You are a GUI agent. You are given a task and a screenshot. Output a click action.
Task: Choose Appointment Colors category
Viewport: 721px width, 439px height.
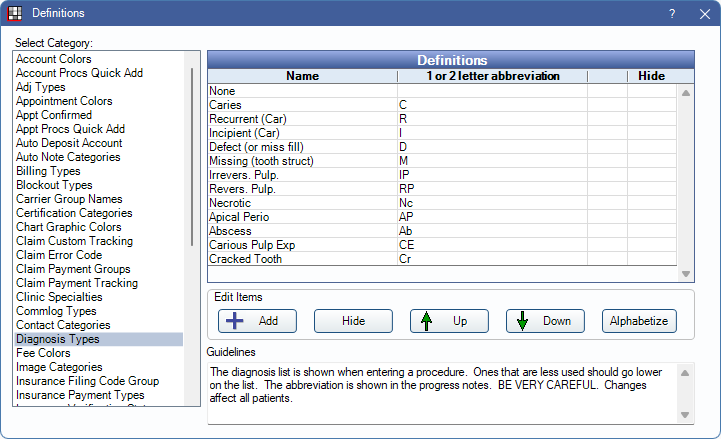tap(64, 101)
